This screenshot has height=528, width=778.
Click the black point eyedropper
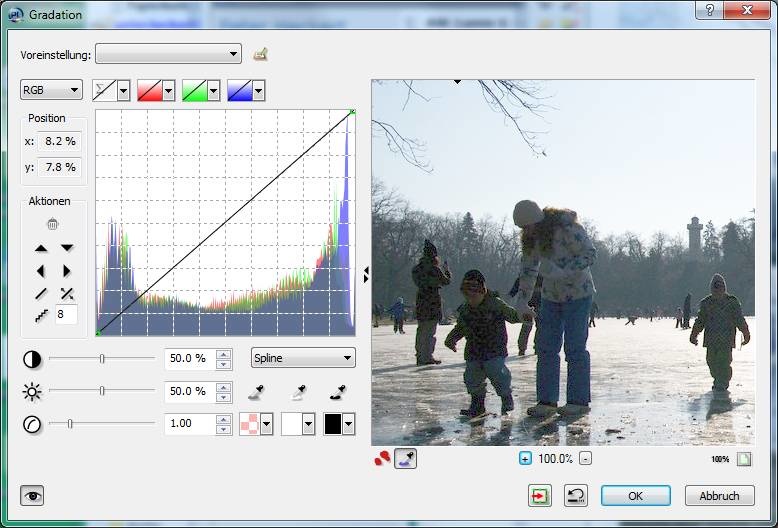click(337, 391)
